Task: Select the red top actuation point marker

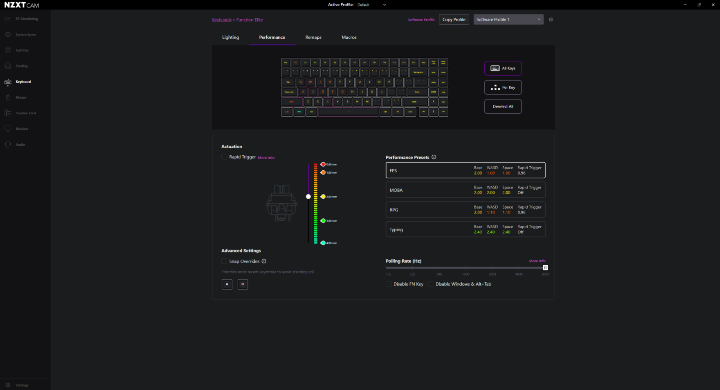Action: [x=323, y=164]
